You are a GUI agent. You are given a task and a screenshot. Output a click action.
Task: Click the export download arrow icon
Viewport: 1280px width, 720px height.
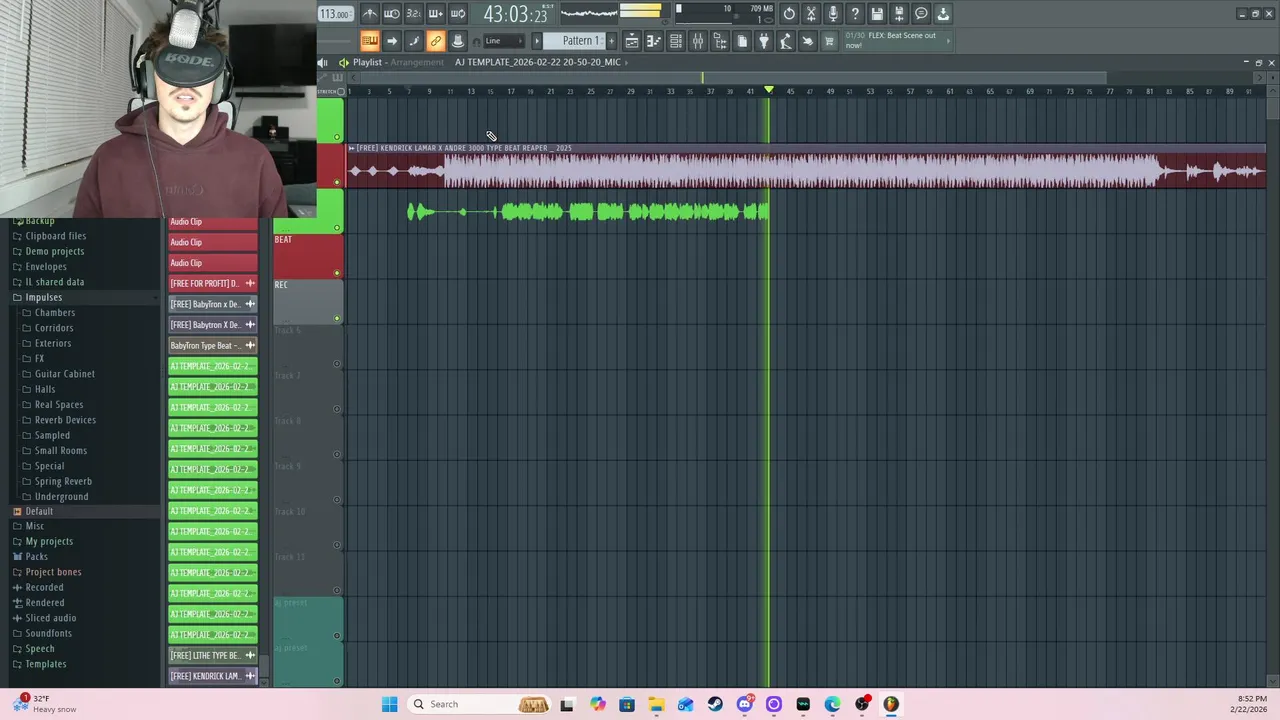[943, 13]
